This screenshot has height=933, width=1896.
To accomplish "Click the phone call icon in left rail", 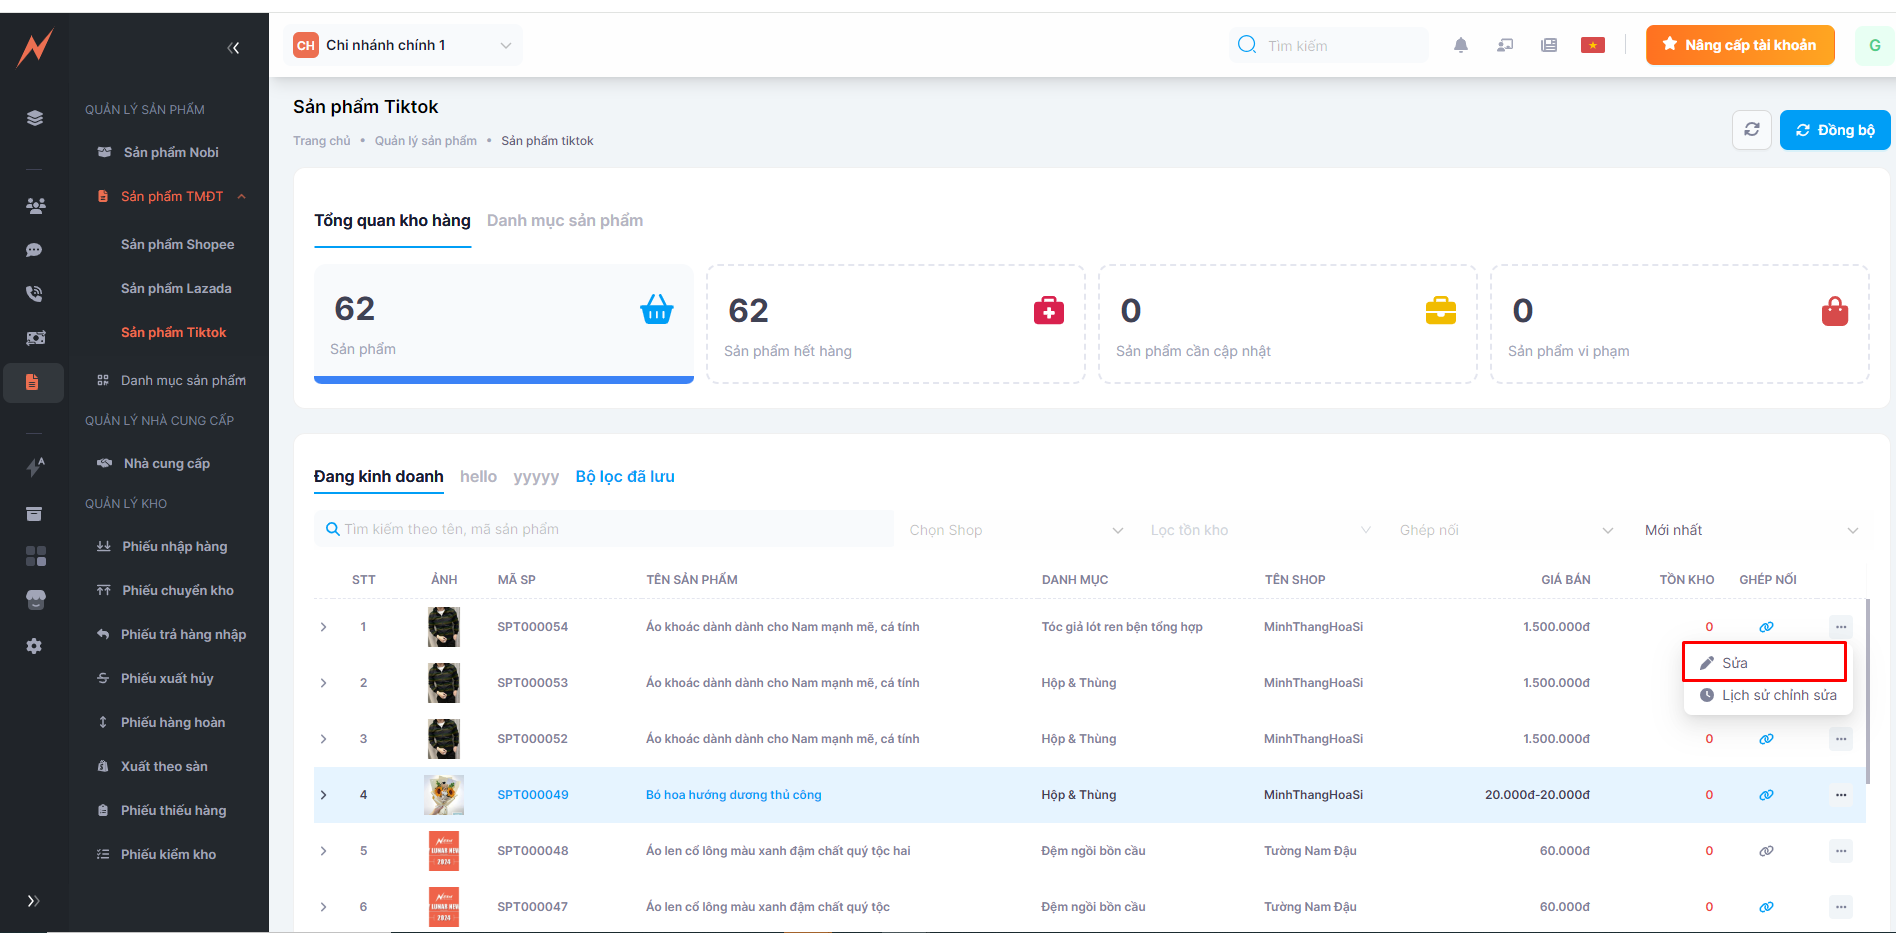I will coord(34,294).
